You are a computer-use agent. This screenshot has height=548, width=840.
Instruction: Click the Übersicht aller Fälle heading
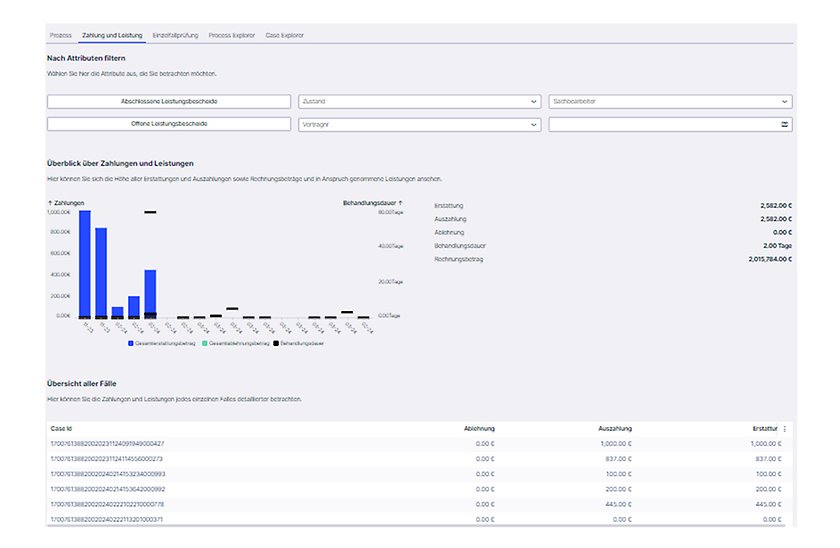(81, 384)
